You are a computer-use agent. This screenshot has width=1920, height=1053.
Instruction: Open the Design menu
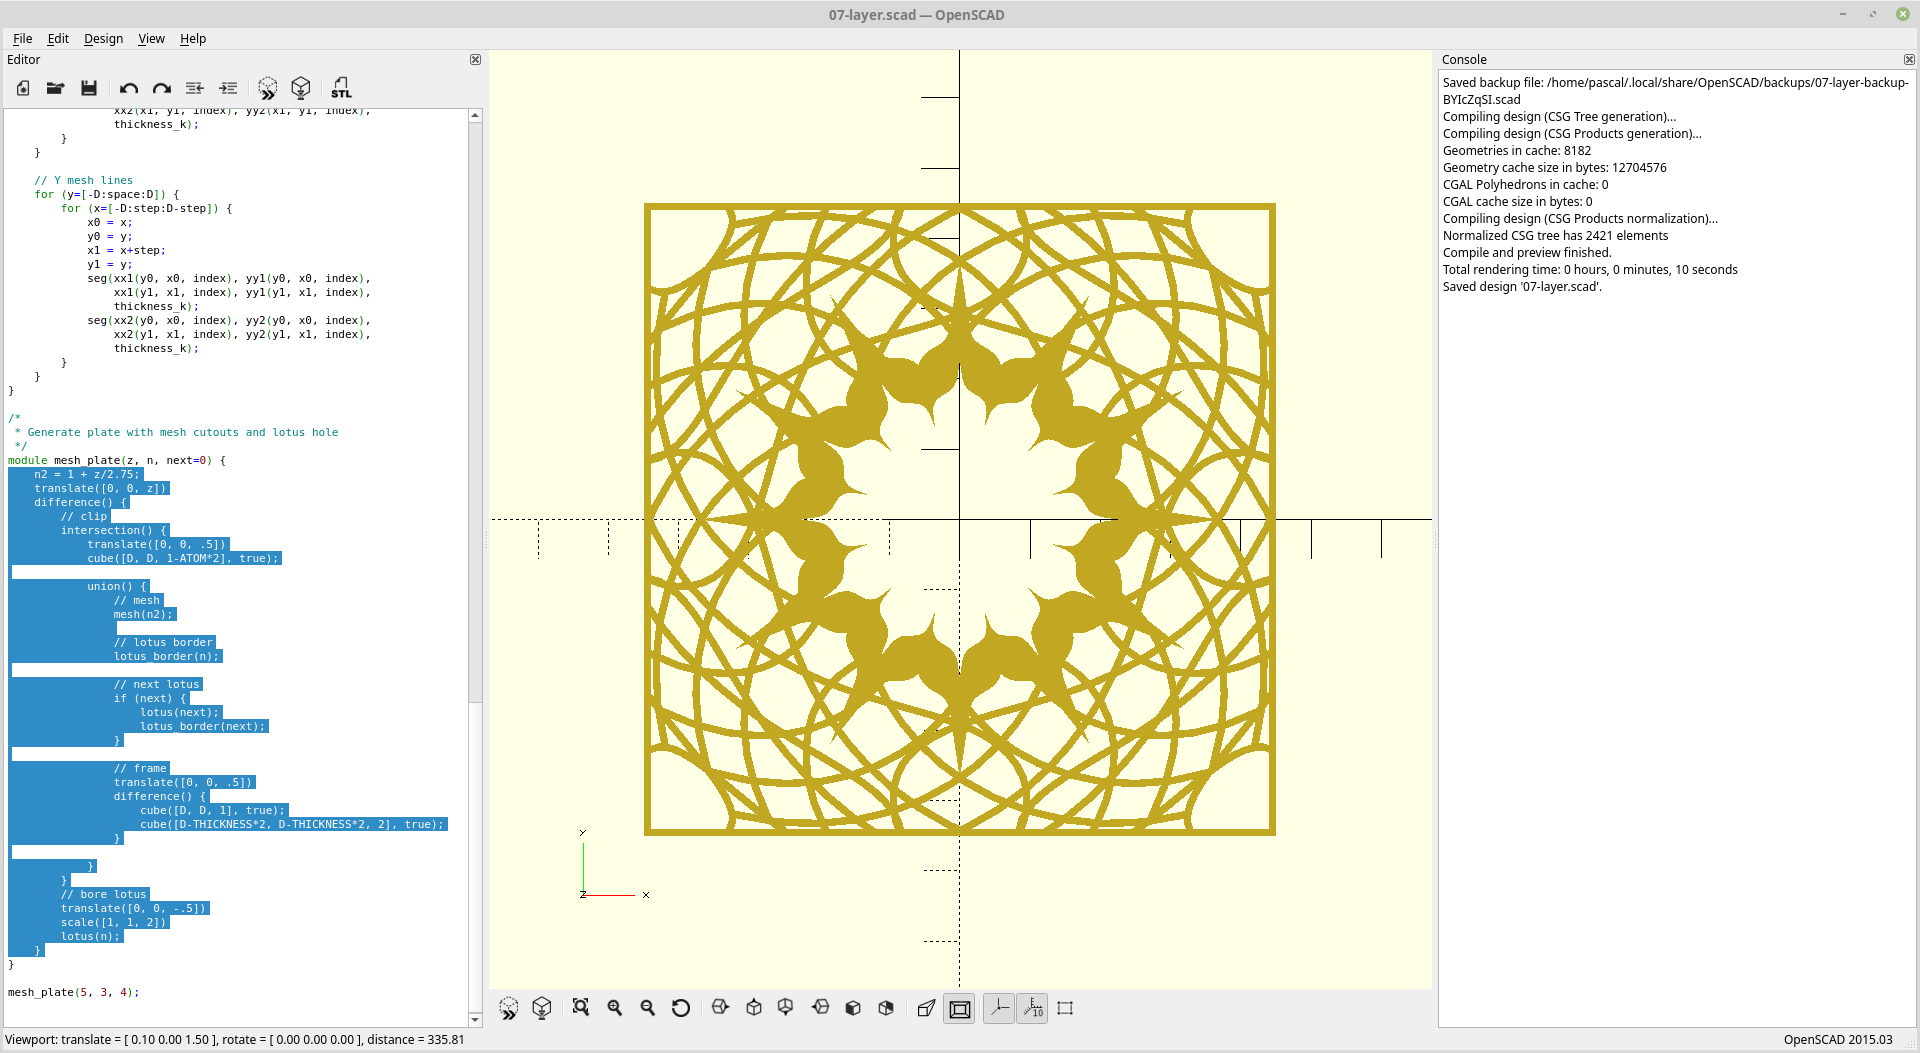click(x=103, y=39)
